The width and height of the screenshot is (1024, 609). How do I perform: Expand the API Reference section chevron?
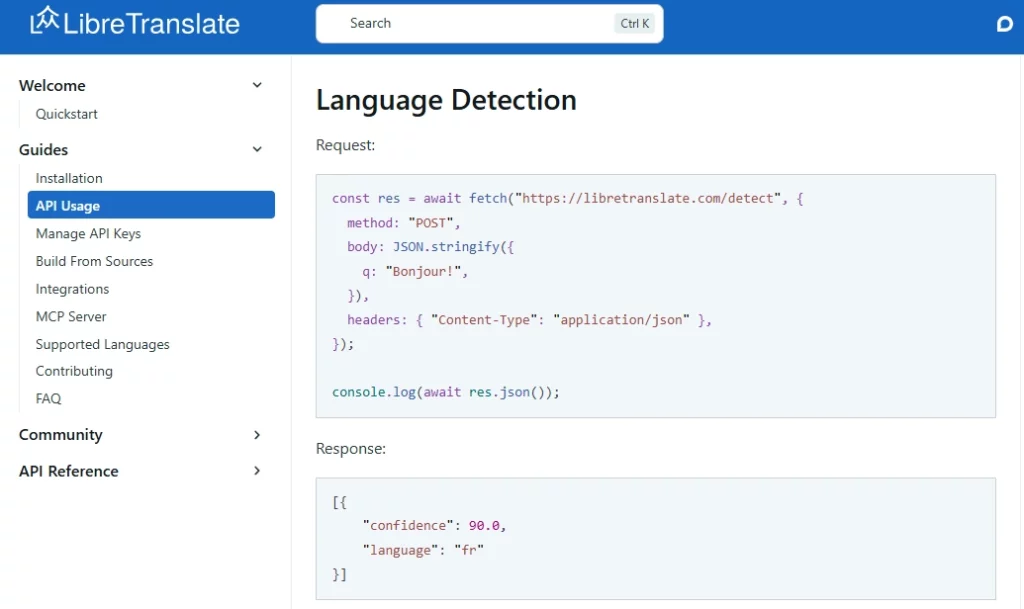257,471
